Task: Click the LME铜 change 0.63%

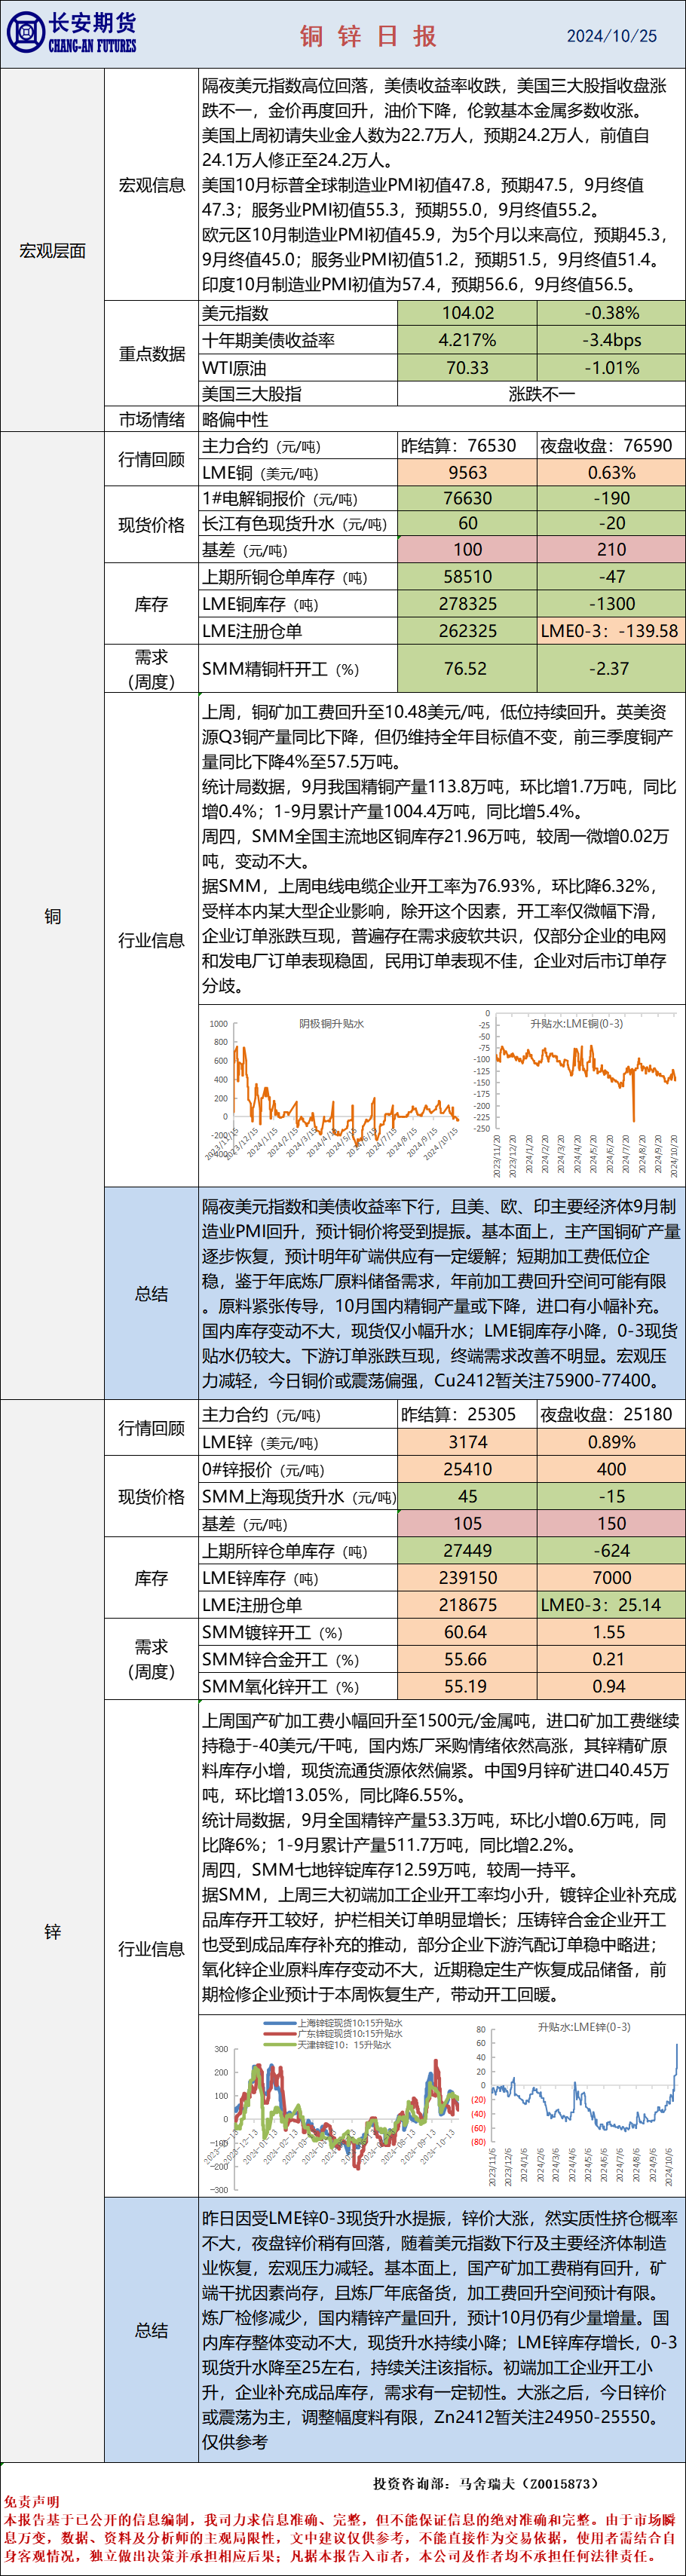Action: tap(611, 473)
